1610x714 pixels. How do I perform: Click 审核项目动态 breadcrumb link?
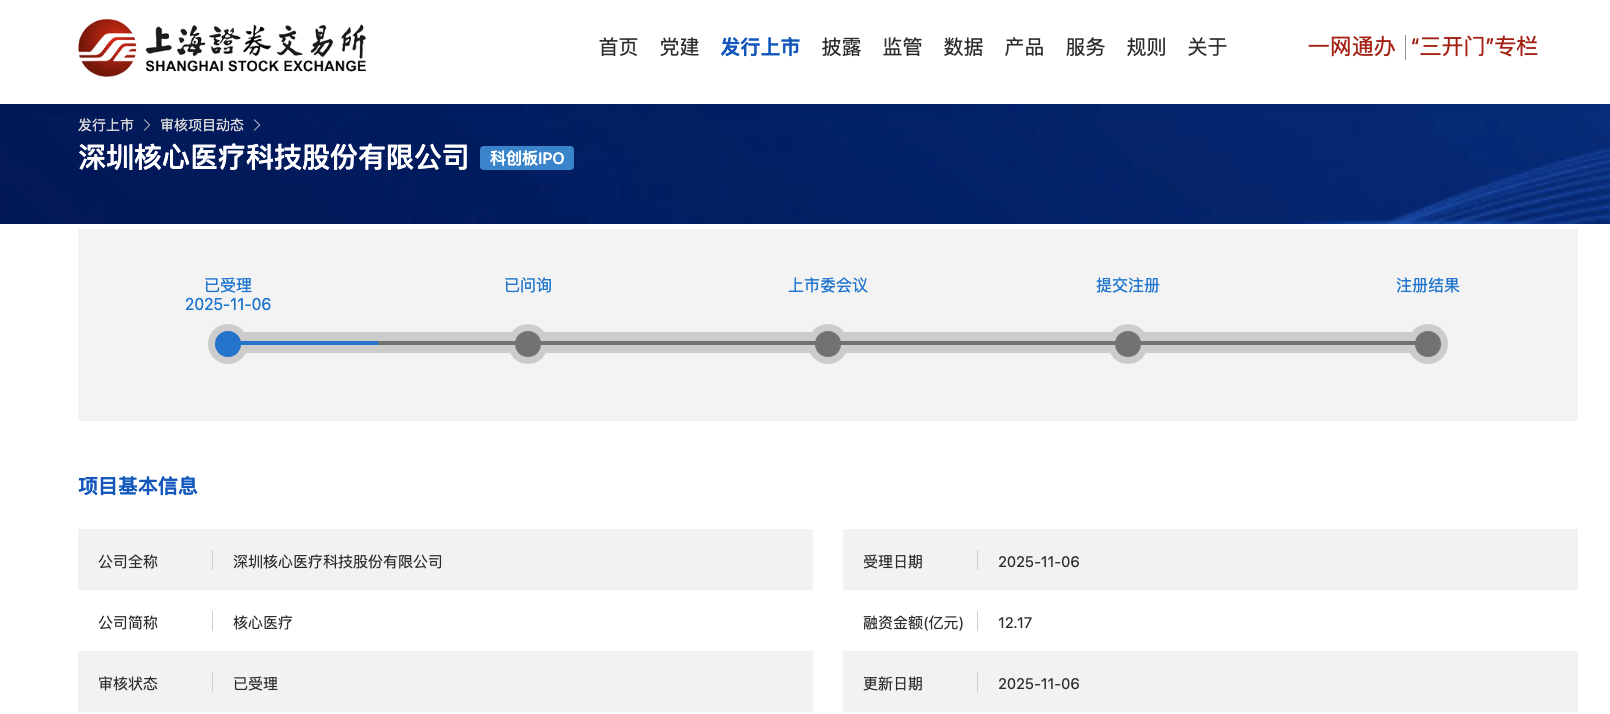[x=202, y=125]
